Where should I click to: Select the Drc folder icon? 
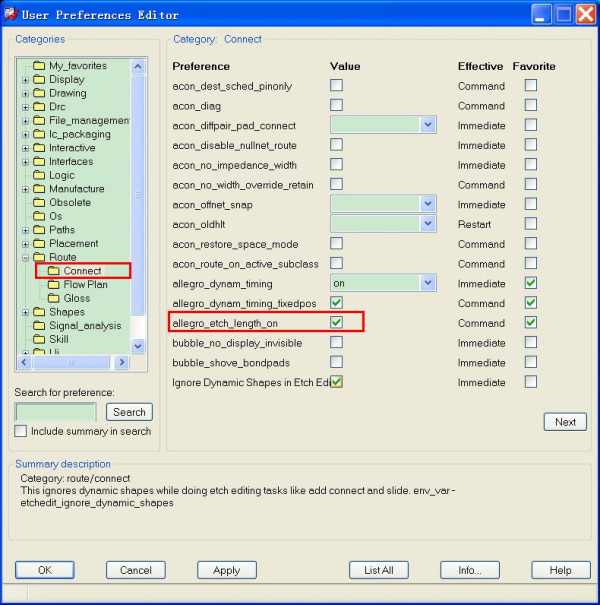point(39,106)
